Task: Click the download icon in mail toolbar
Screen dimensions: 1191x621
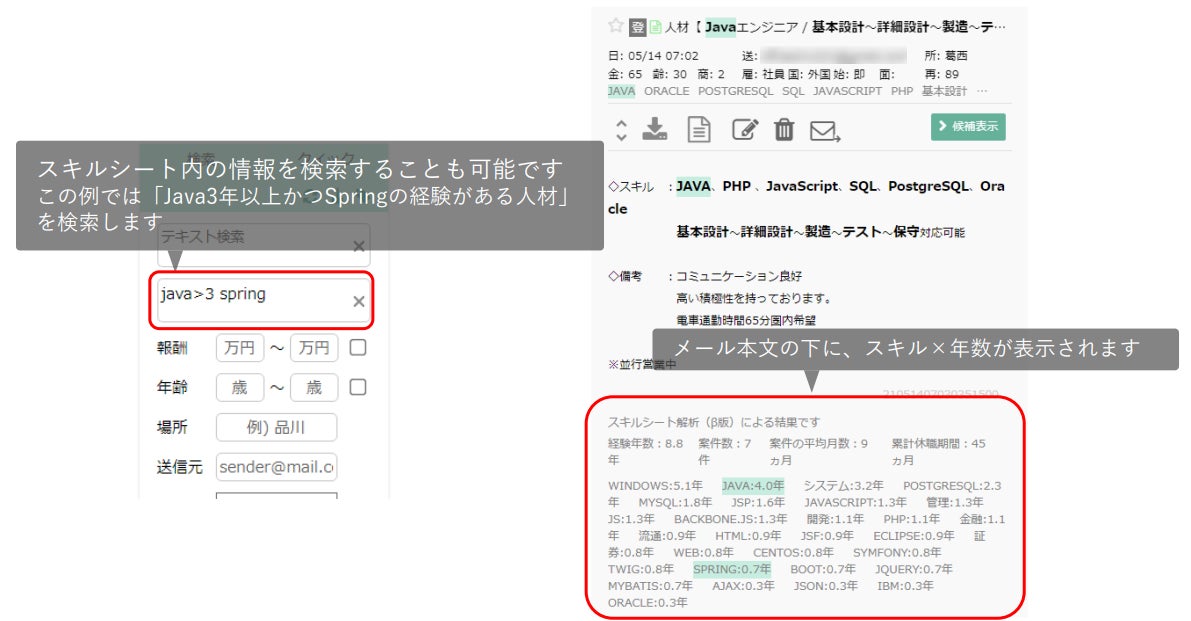Action: pos(655,129)
